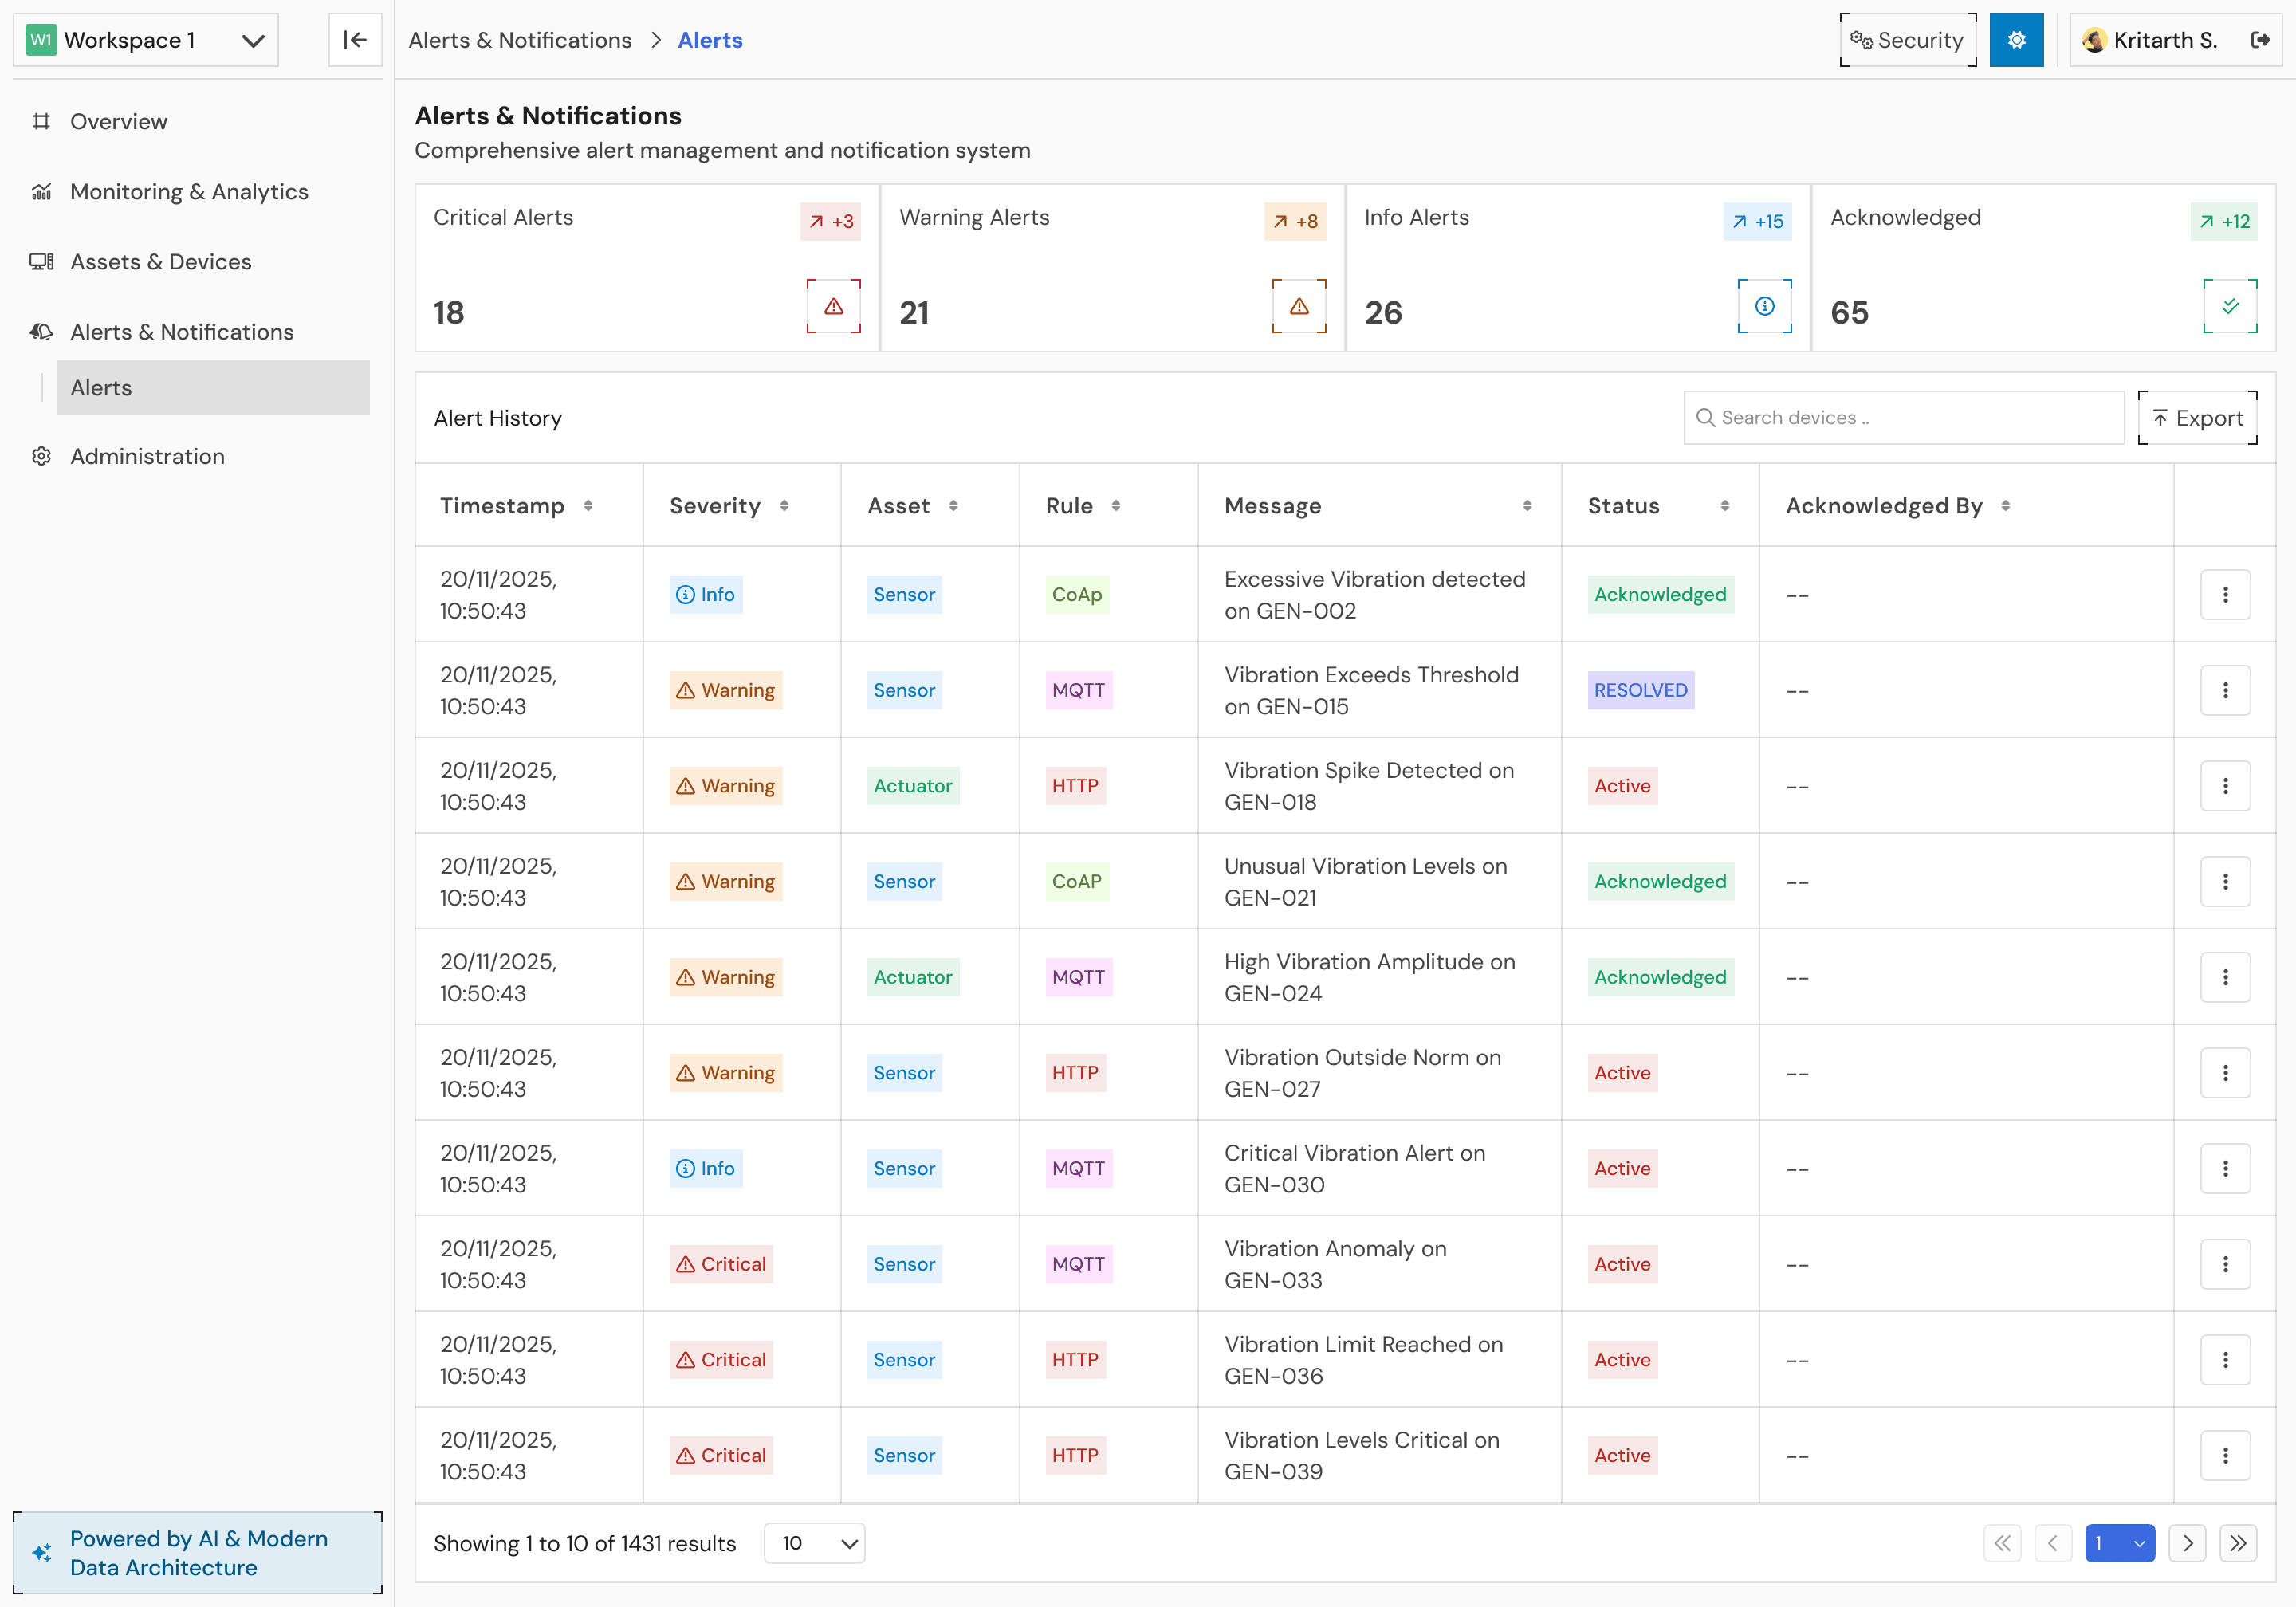Select Administration in the sidebar
The height and width of the screenshot is (1607, 2296).
point(147,456)
